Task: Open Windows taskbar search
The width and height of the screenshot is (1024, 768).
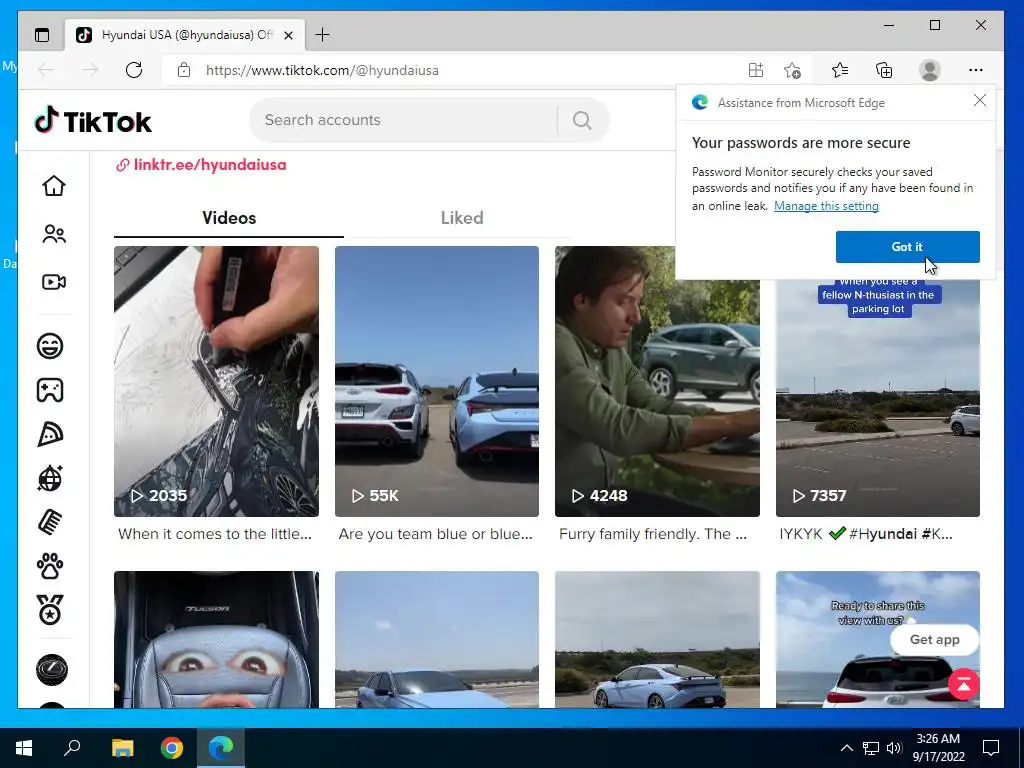Action: point(72,748)
